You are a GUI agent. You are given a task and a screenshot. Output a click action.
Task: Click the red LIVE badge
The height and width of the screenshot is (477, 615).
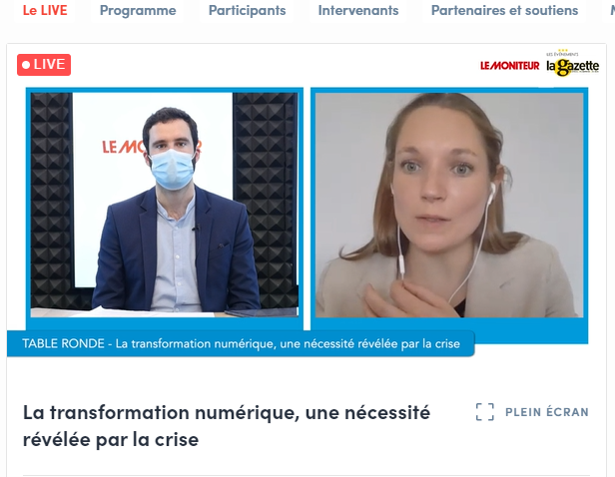point(44,65)
